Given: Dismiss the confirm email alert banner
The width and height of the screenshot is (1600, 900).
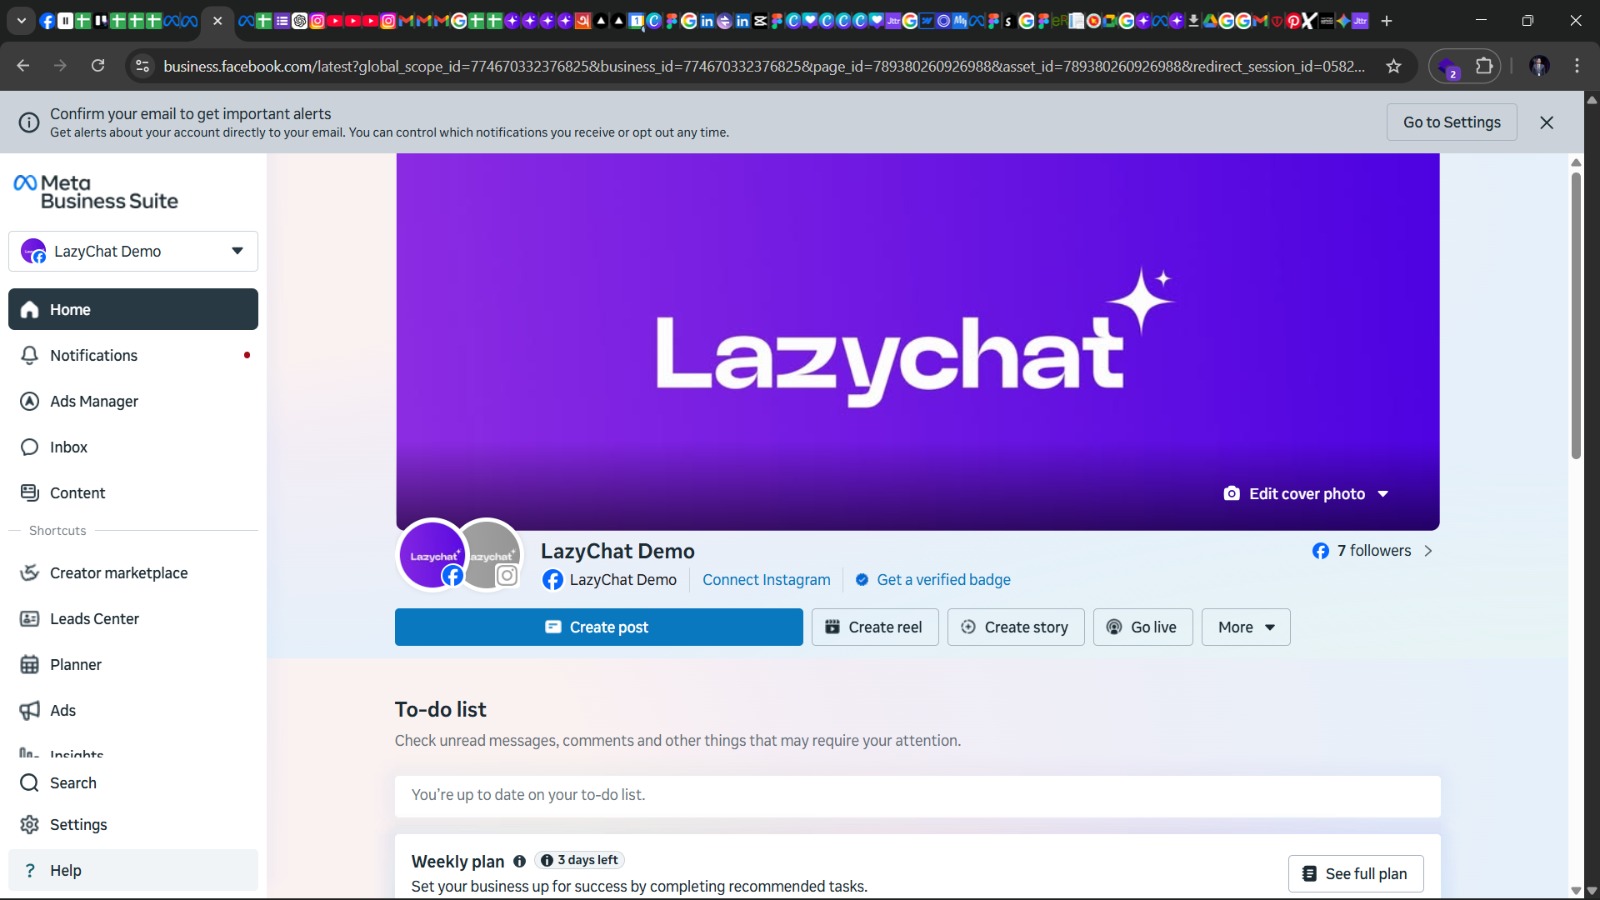Looking at the screenshot, I should click(x=1546, y=122).
